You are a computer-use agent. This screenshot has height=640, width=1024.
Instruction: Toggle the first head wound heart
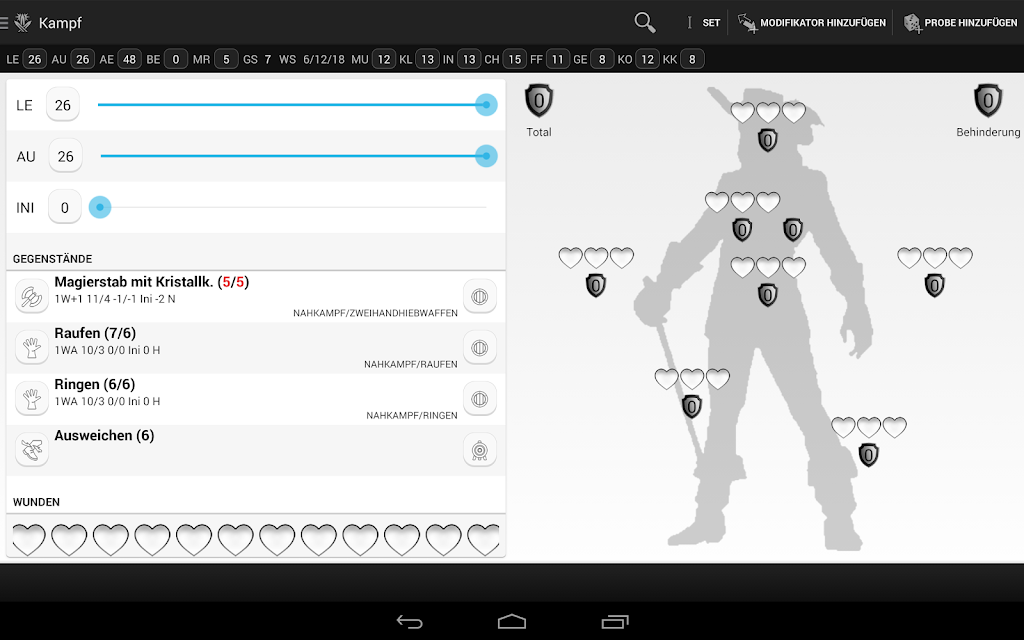(742, 112)
